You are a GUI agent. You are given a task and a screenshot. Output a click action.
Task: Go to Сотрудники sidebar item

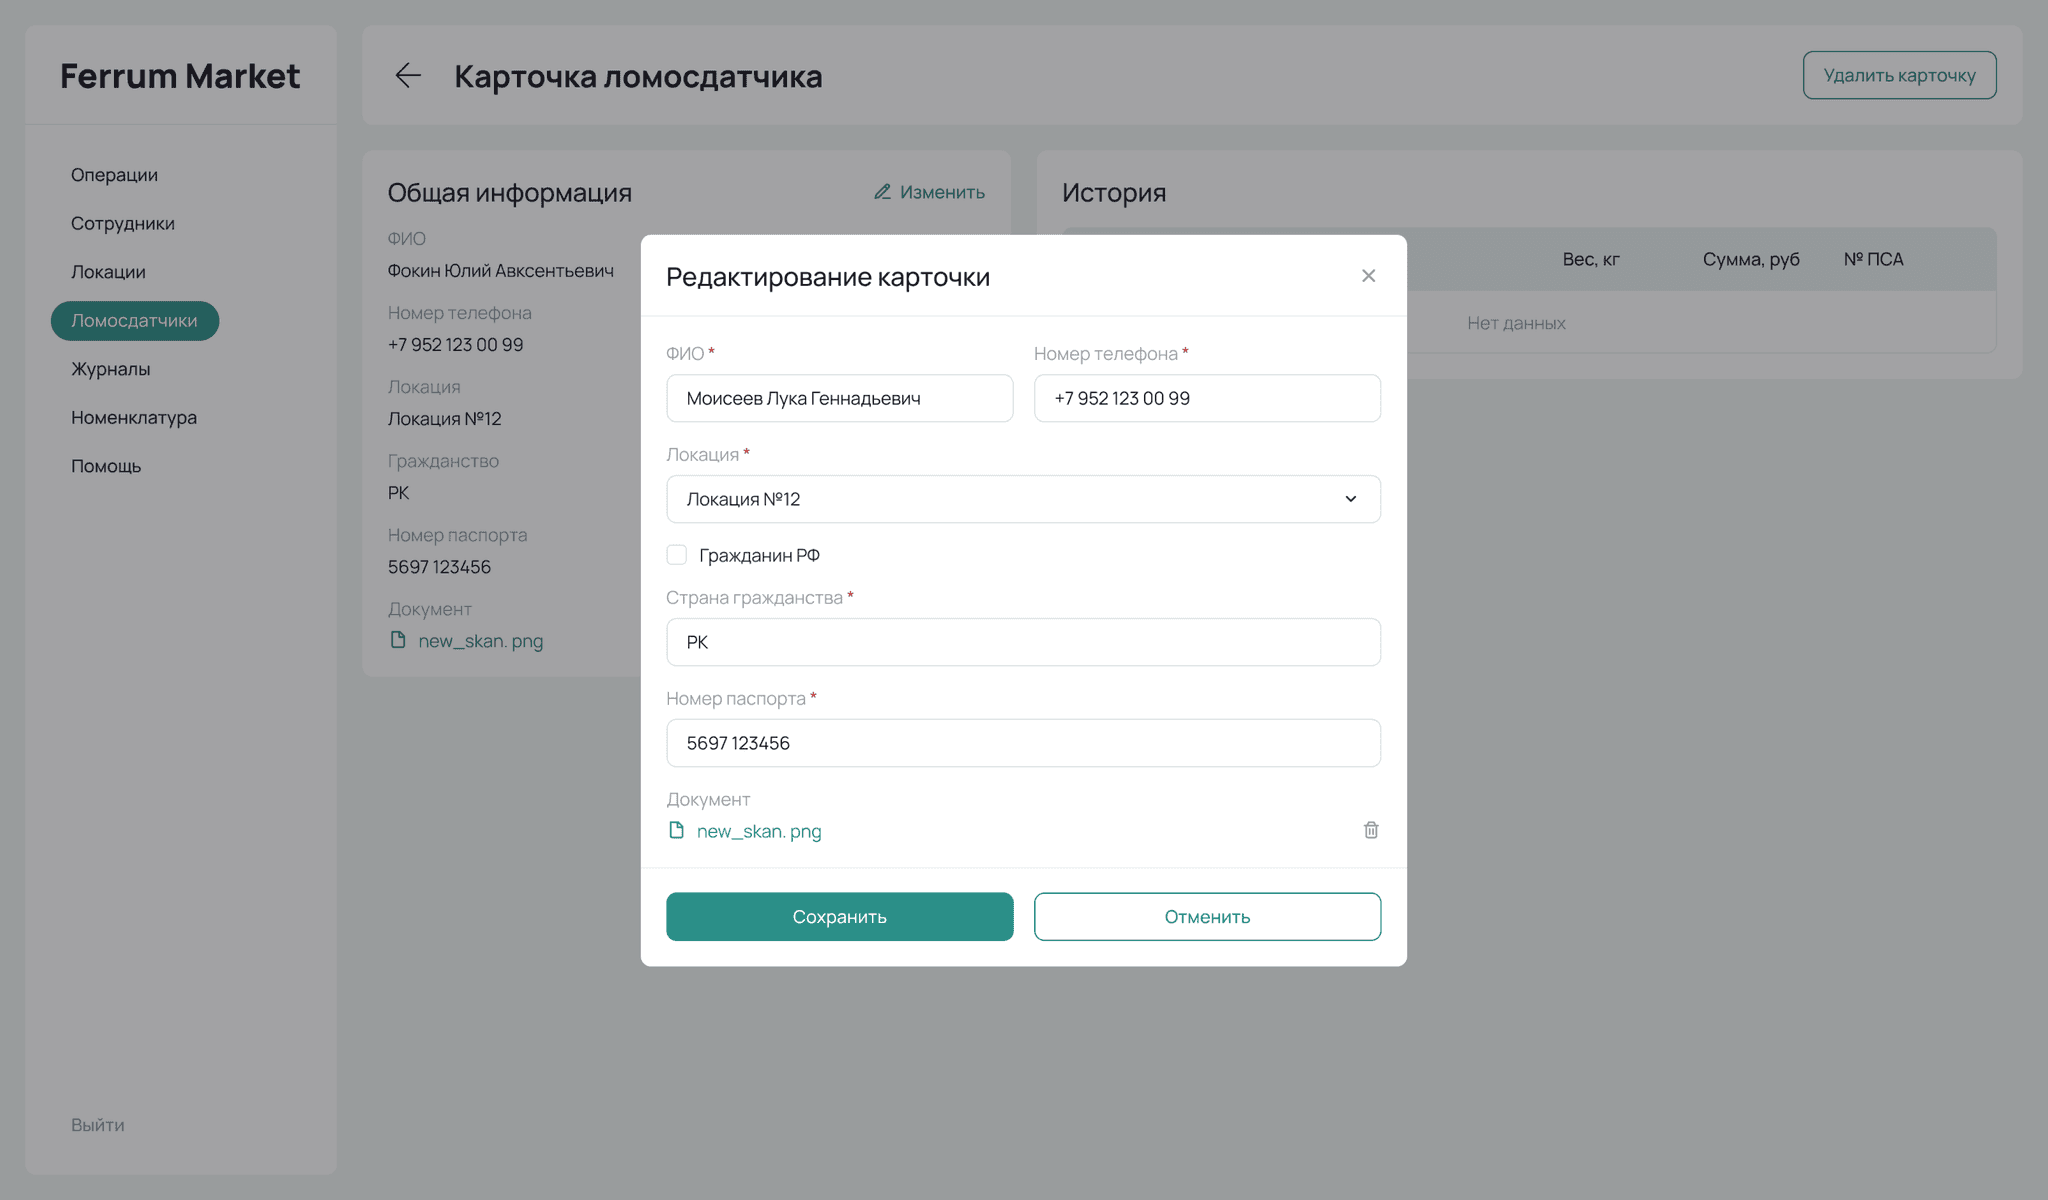point(122,223)
